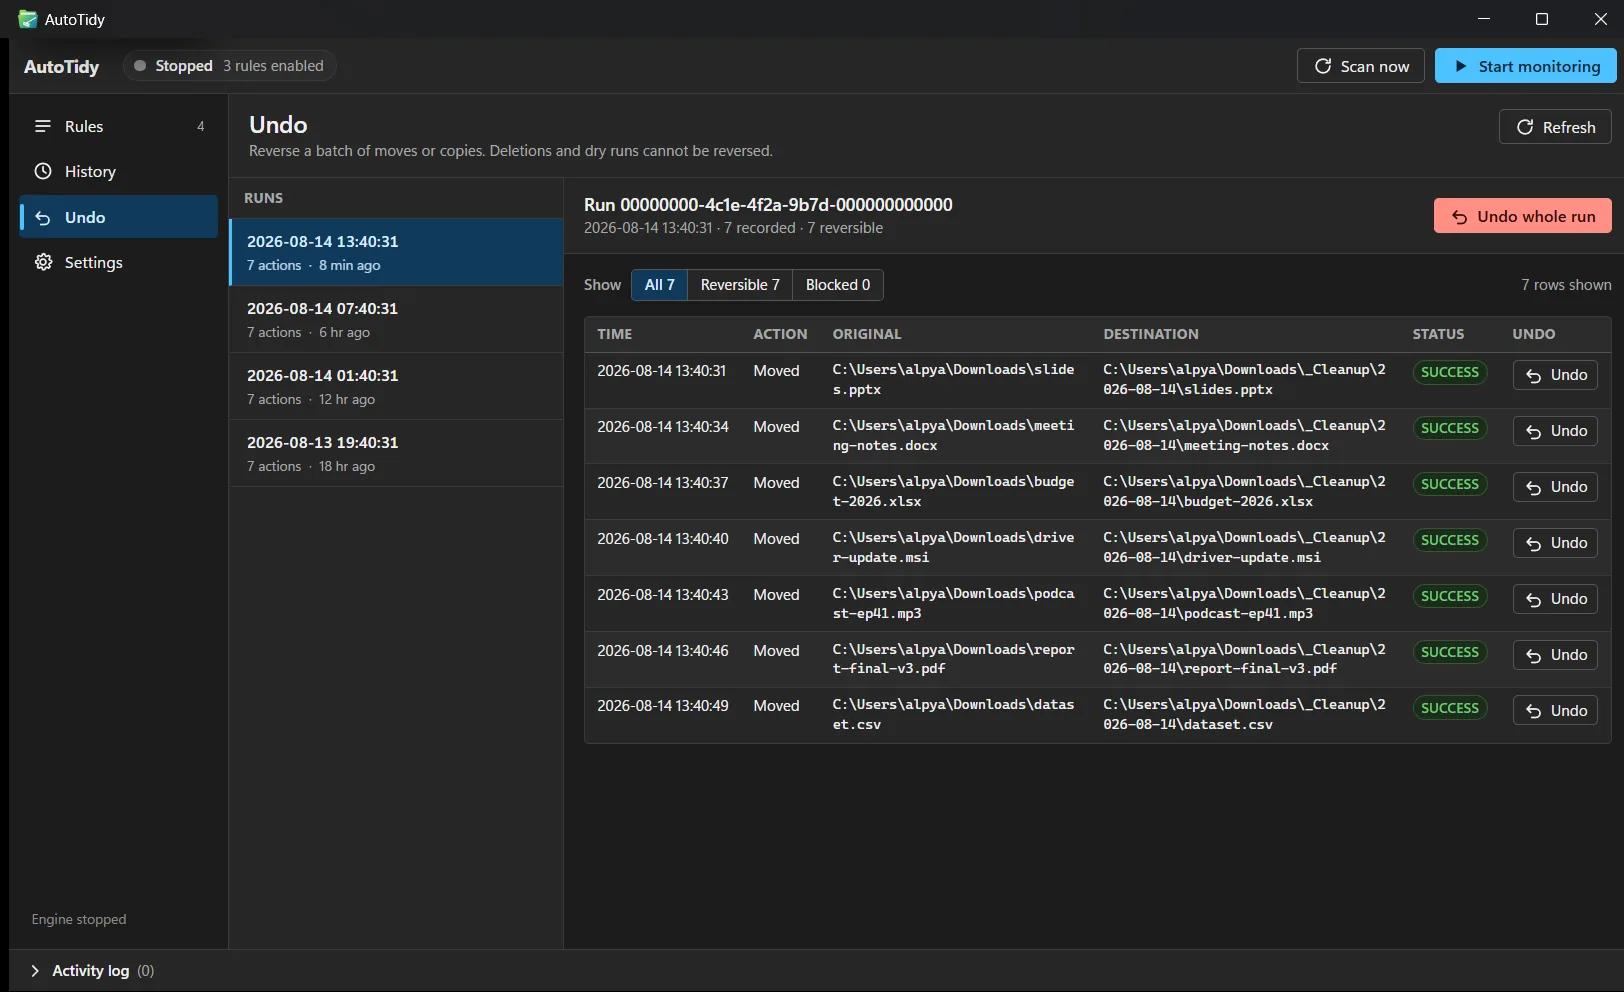The height and width of the screenshot is (992, 1624).
Task: Click the DESTINATION column header
Action: coord(1151,334)
